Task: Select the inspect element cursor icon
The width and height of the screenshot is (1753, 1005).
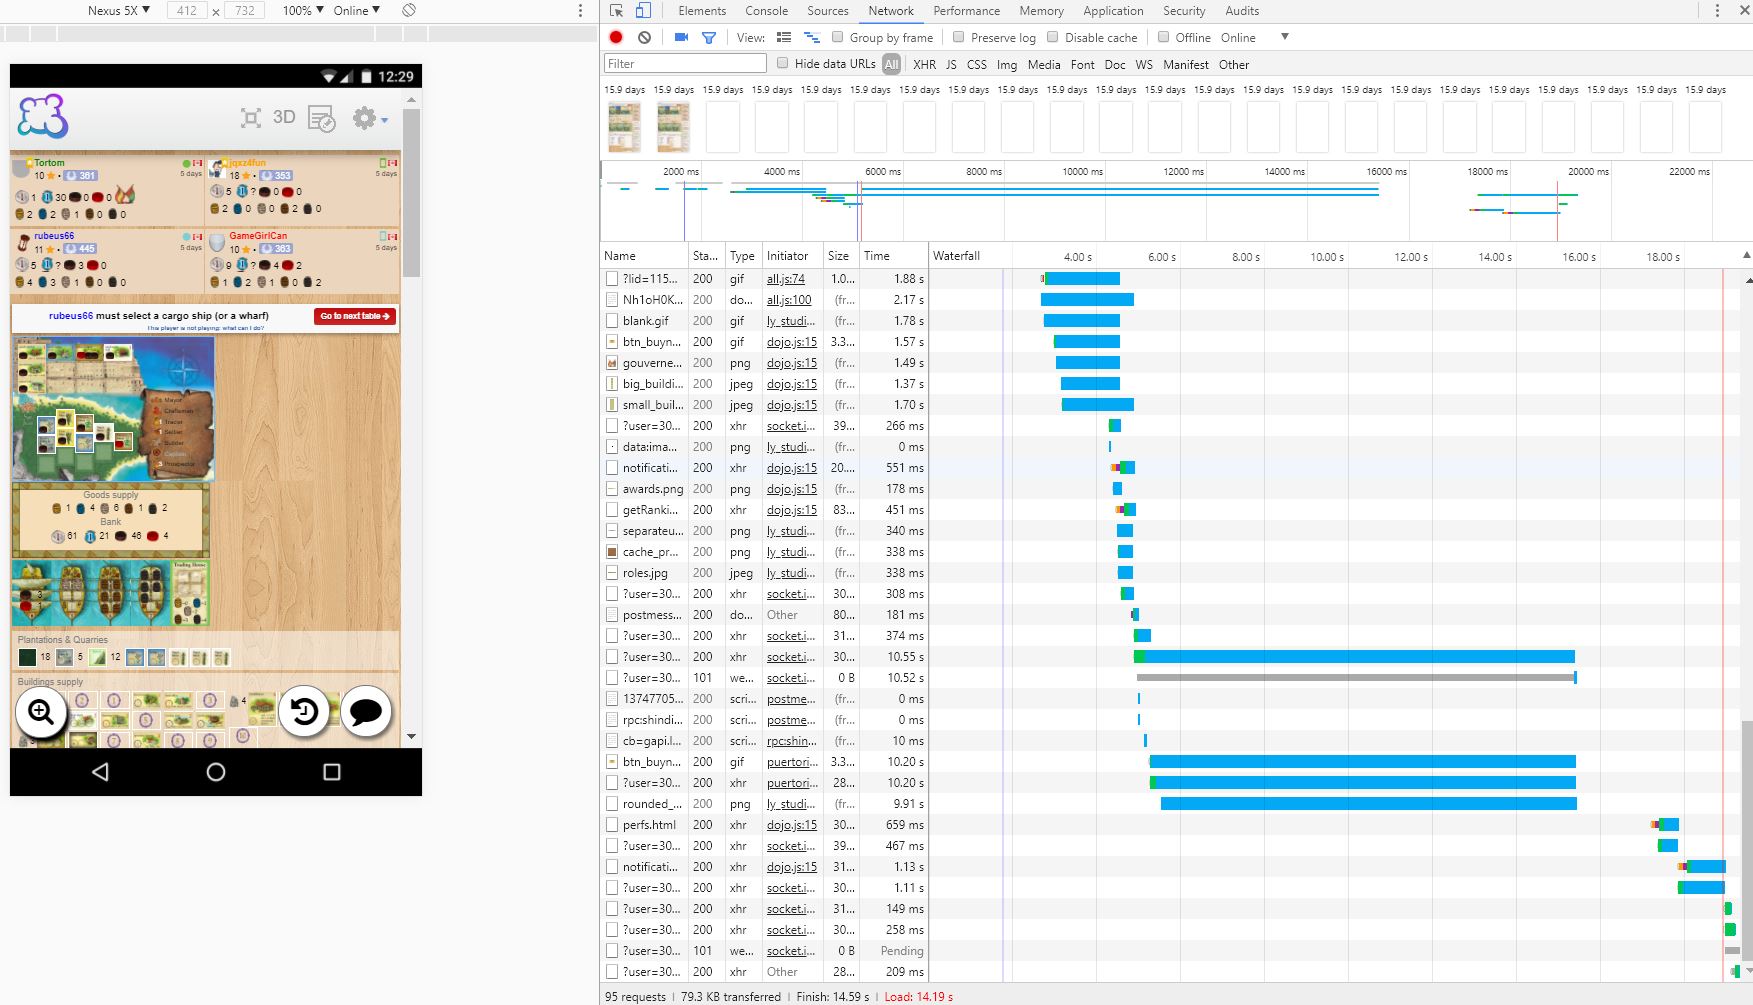Action: coord(616,10)
